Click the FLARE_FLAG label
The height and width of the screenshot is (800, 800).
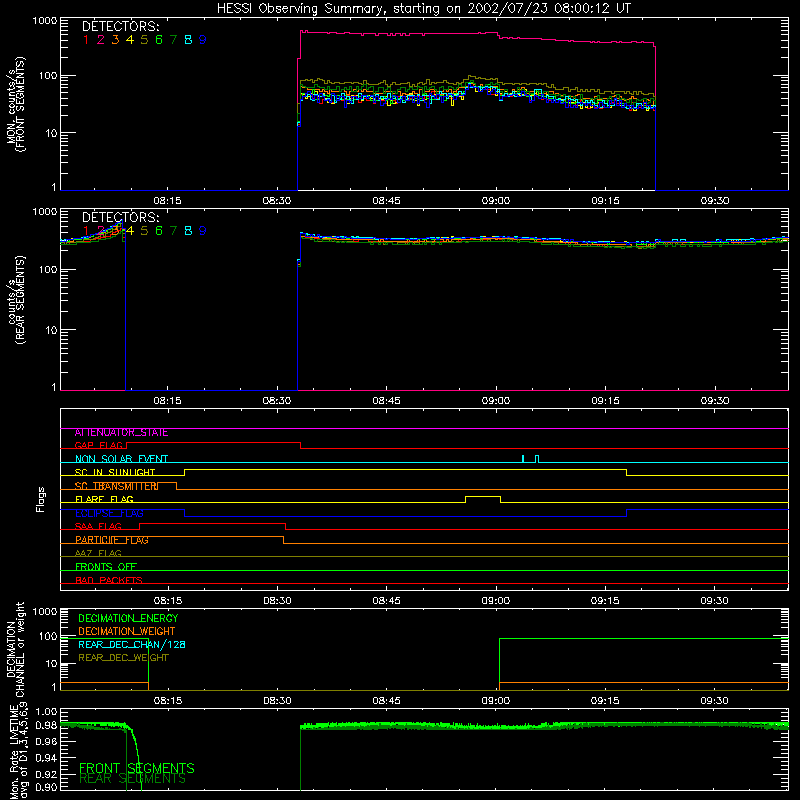coord(104,499)
